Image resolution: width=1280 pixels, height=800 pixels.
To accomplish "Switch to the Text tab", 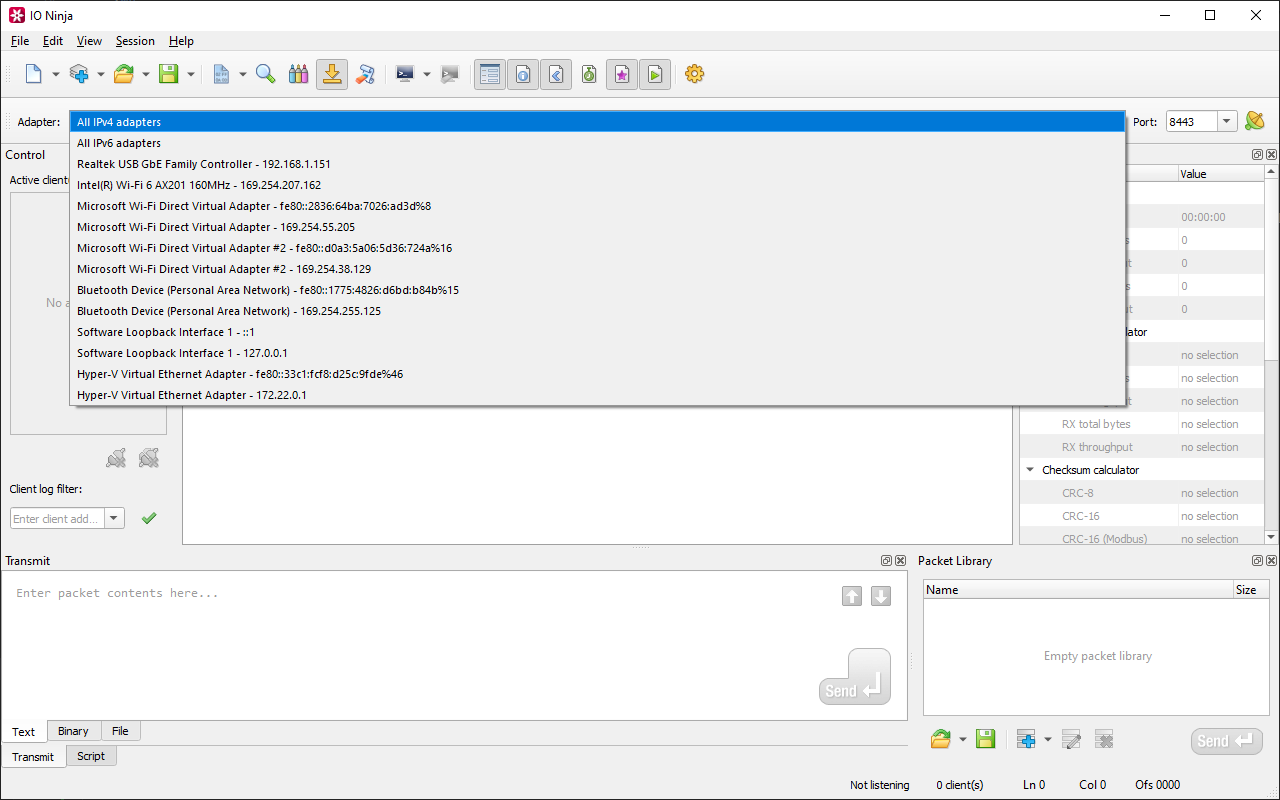I will [24, 732].
